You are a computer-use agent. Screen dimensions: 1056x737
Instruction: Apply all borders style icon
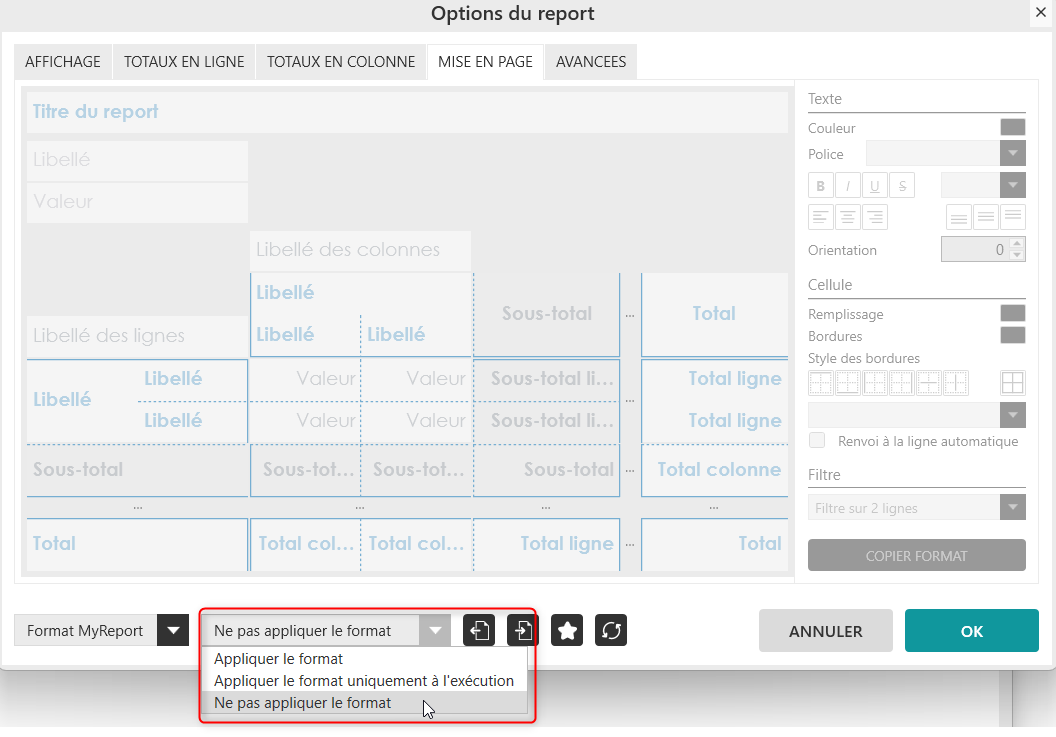coord(1013,382)
